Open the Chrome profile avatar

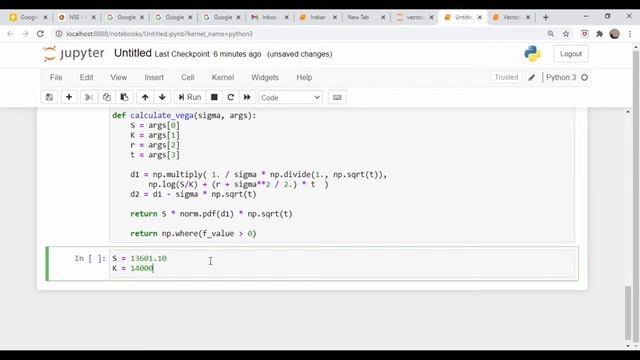(615, 34)
